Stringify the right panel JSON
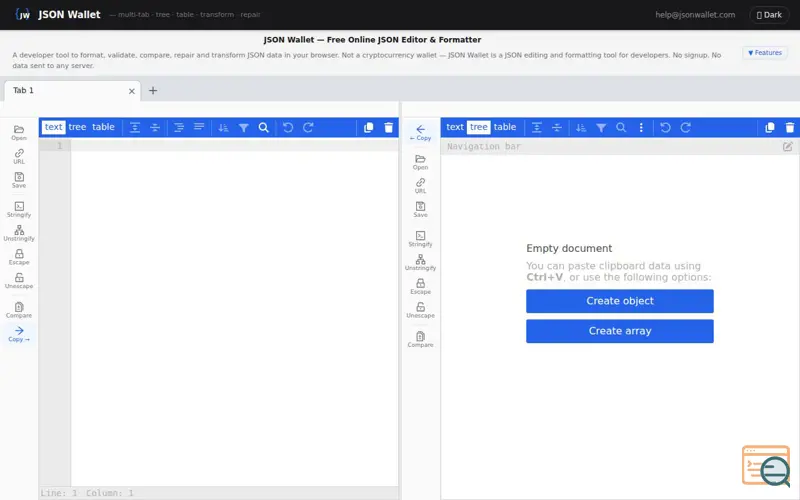This screenshot has width=800, height=500. (420, 239)
